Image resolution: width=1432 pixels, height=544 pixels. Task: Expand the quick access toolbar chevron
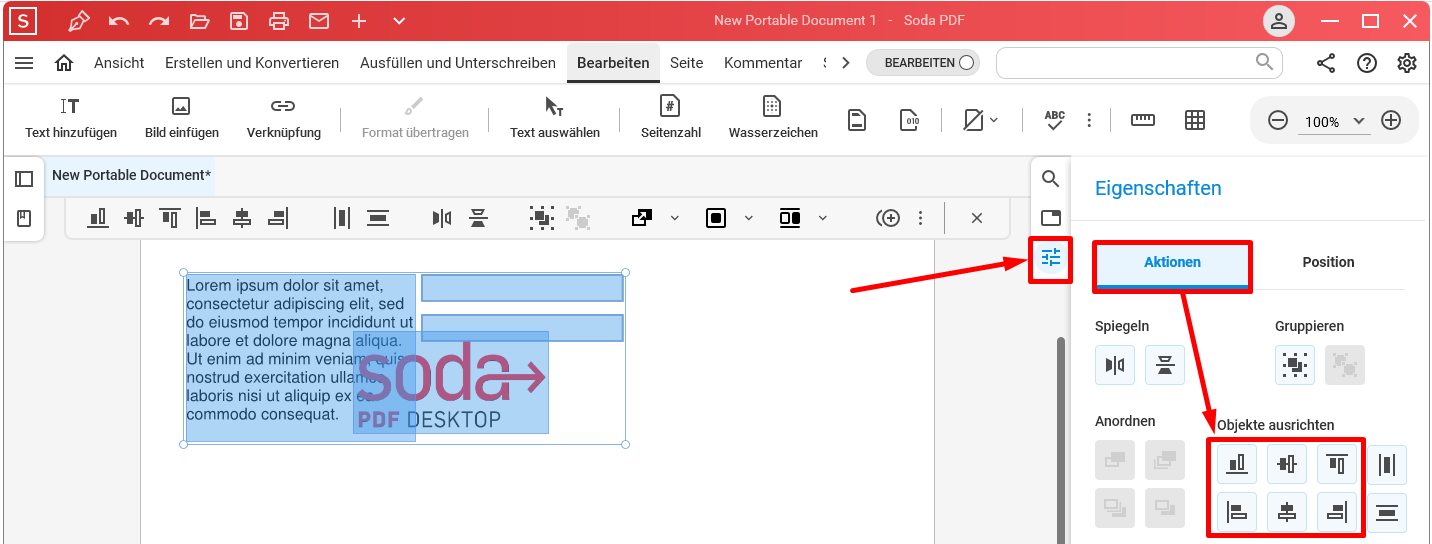399,21
